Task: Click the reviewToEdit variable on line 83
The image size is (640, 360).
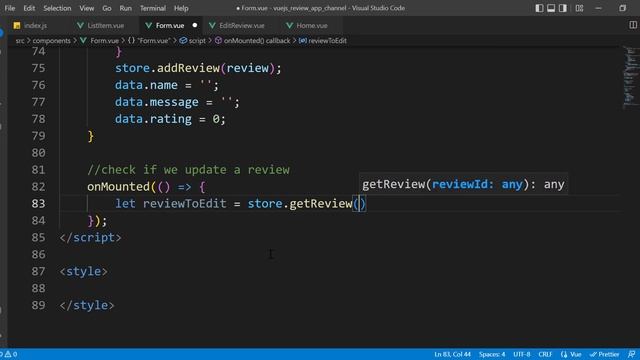Action: click(184, 203)
